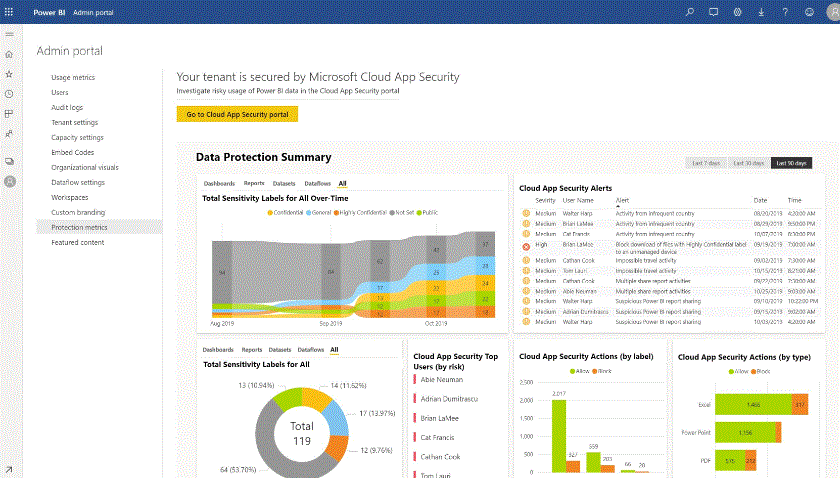Select Cathan Cook in top users list
The width and height of the screenshot is (840, 478).
coord(440,457)
